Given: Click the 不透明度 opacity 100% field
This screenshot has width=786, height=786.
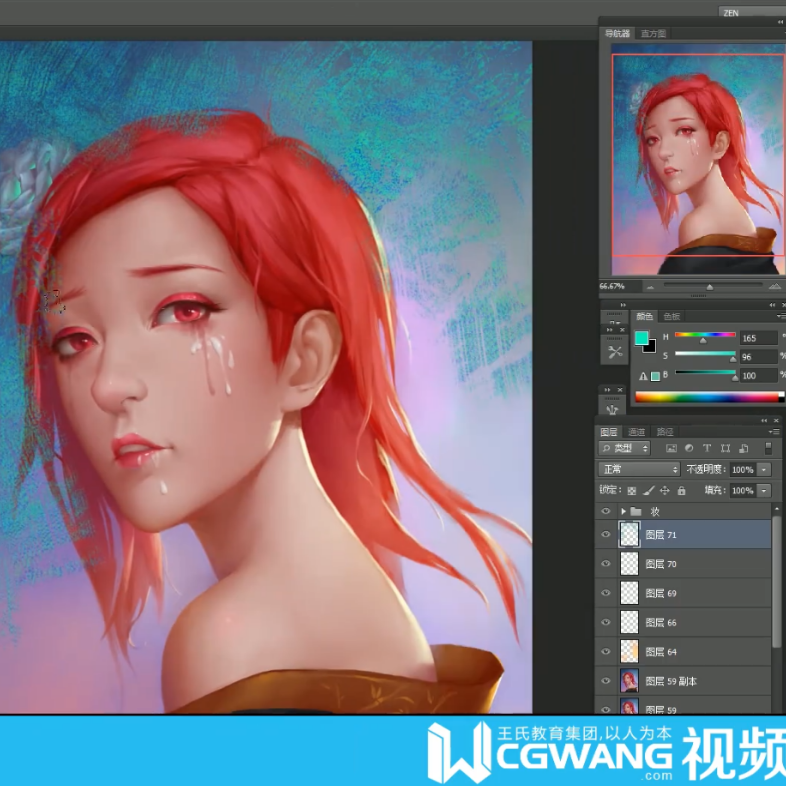Looking at the screenshot, I should tap(742, 470).
